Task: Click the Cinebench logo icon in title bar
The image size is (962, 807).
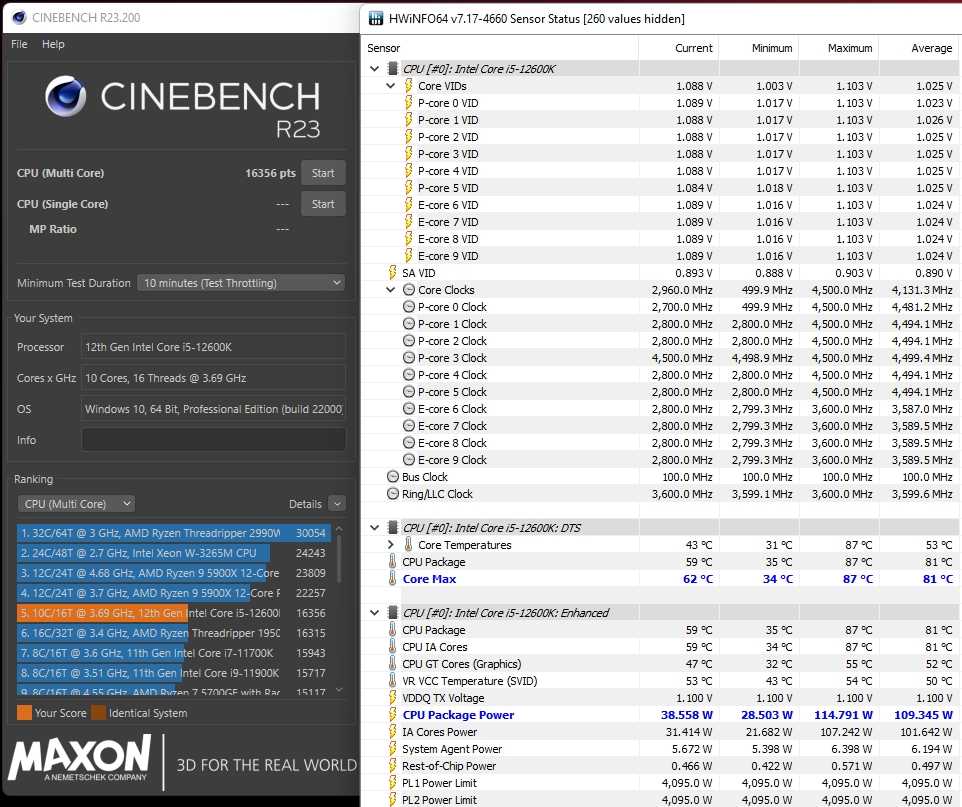Action: [17, 17]
